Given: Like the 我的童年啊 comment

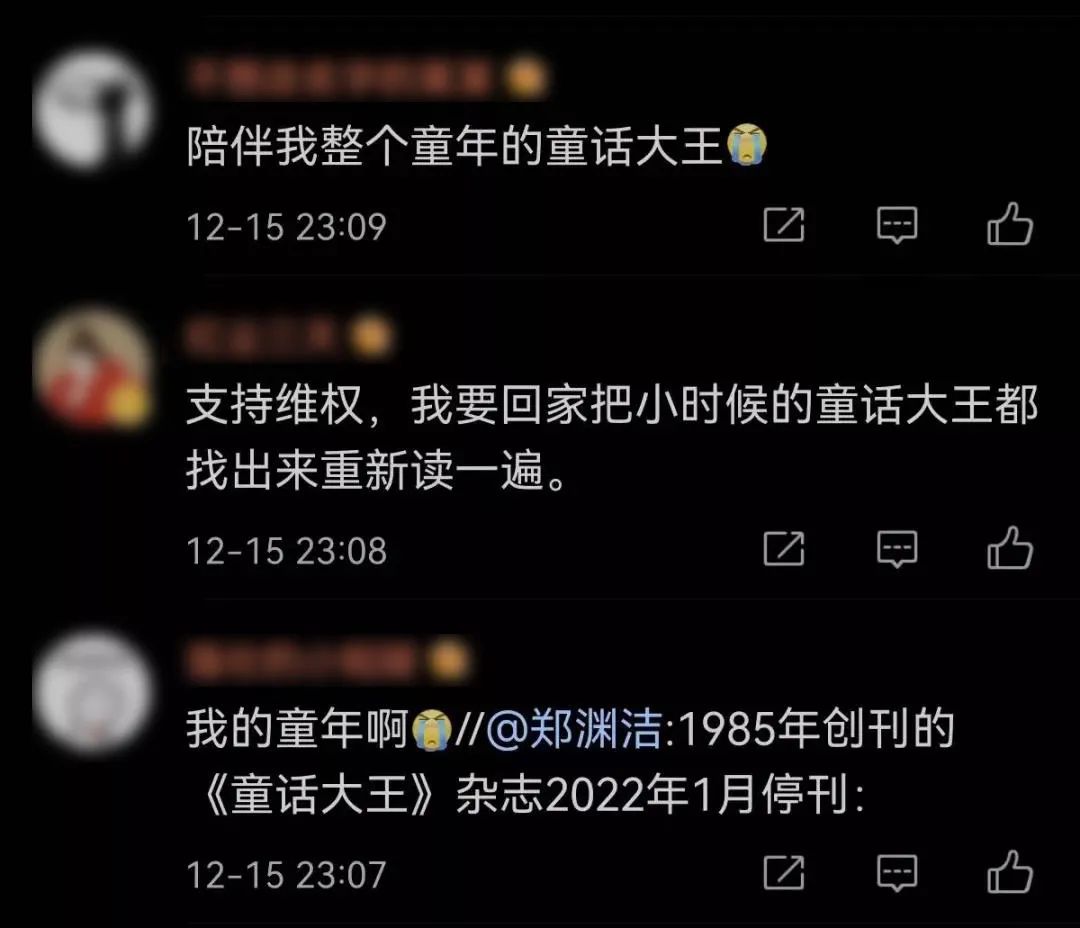Looking at the screenshot, I should click(x=1010, y=872).
